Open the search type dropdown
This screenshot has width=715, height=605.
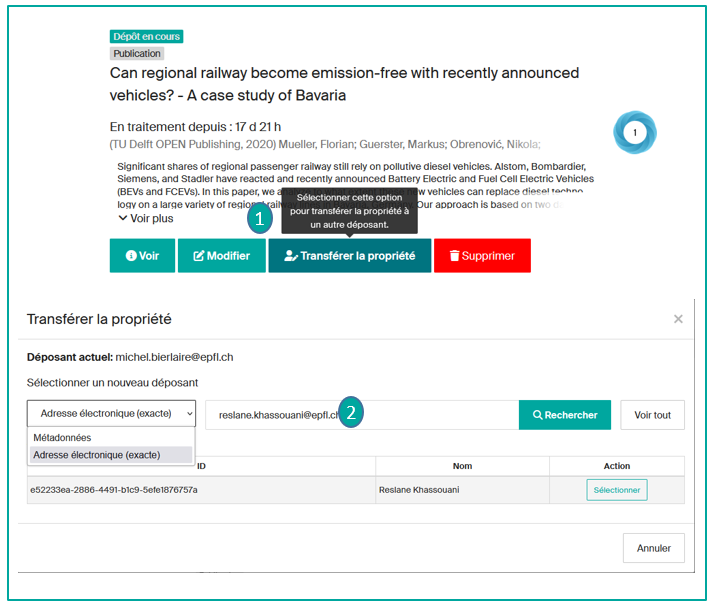pos(111,414)
